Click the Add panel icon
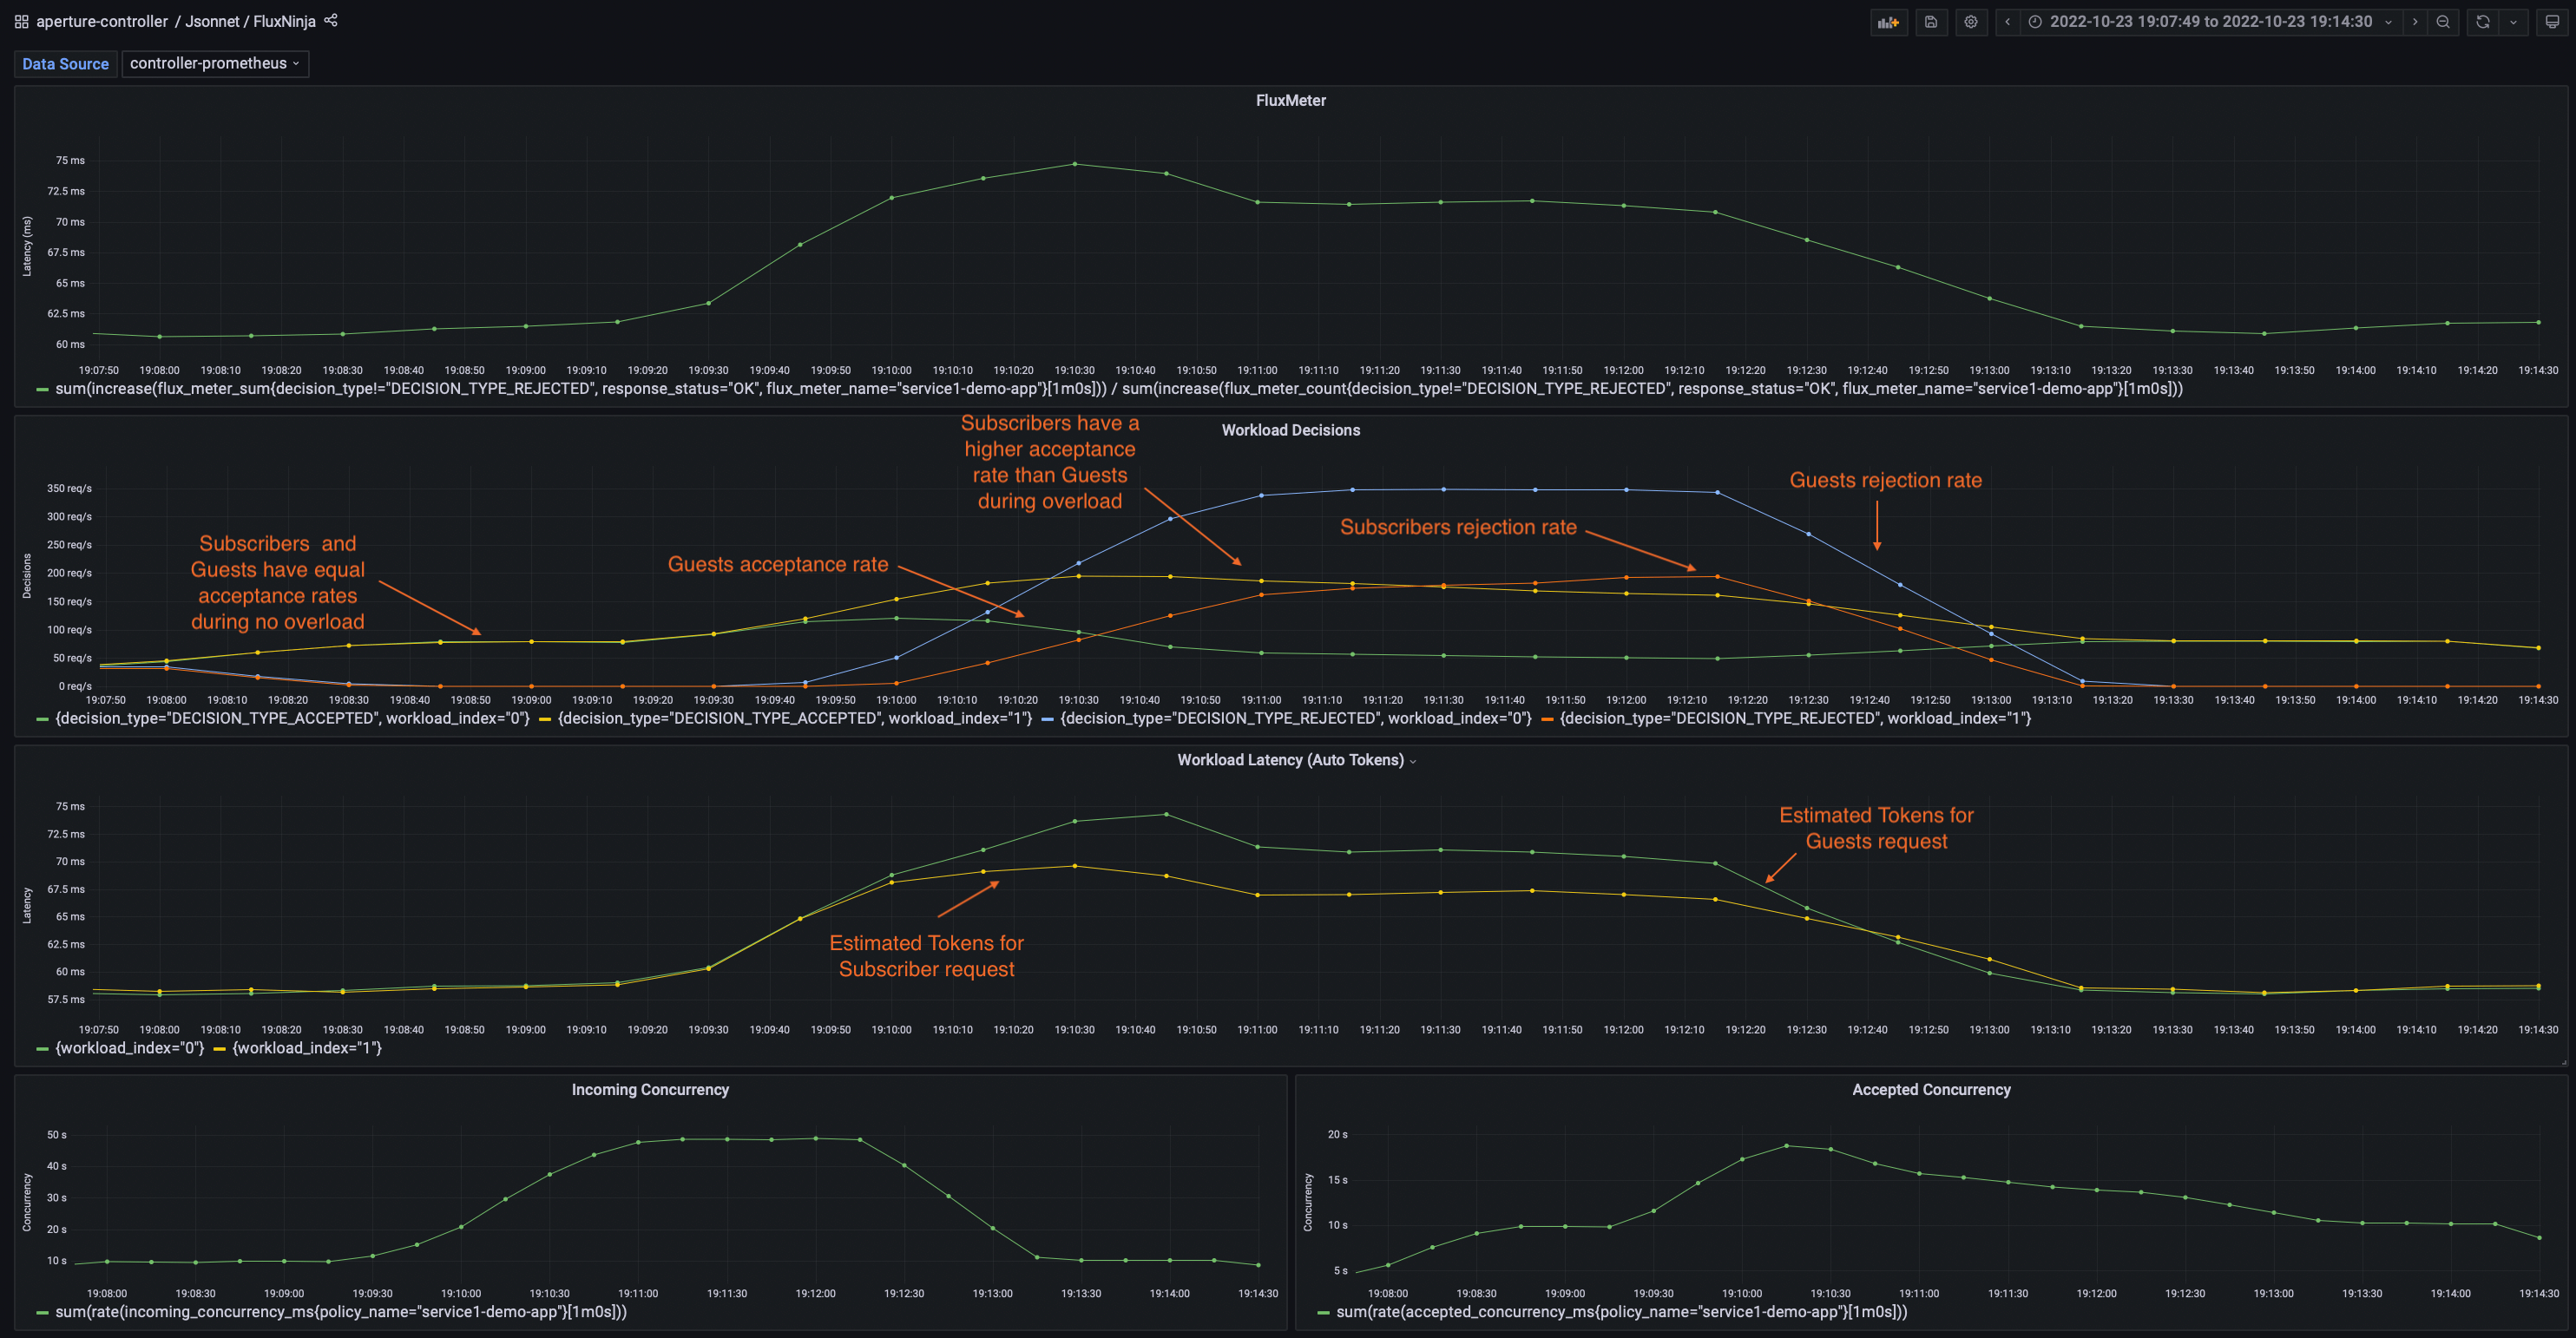 (1888, 22)
